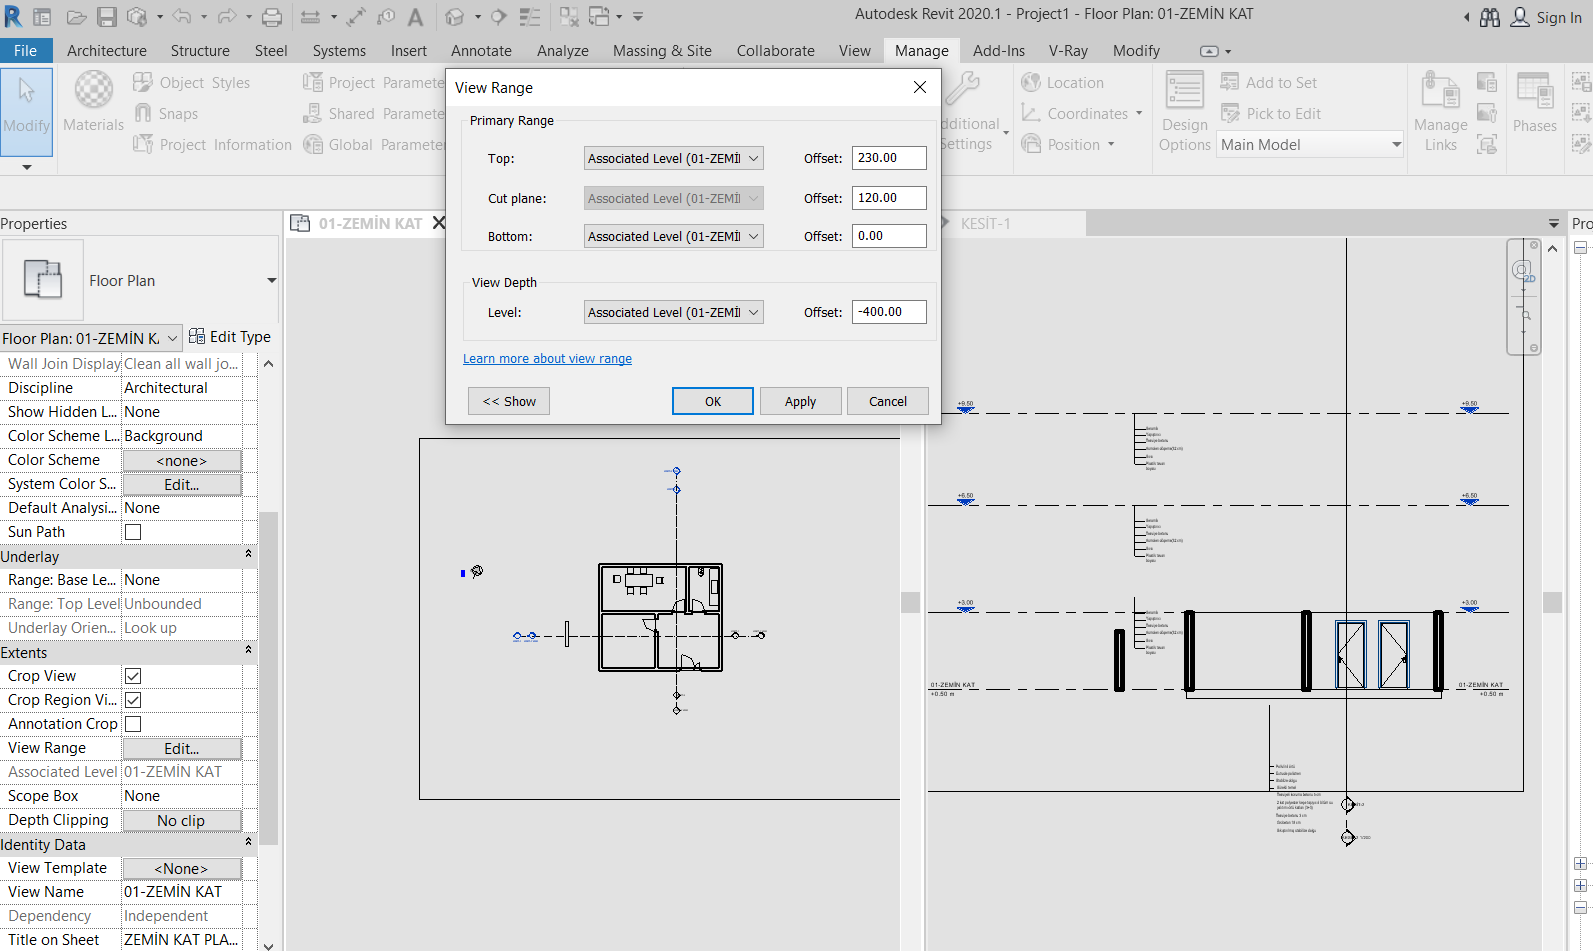Open the View Depth Level dropdown
The height and width of the screenshot is (951, 1593).
pyautogui.click(x=674, y=312)
